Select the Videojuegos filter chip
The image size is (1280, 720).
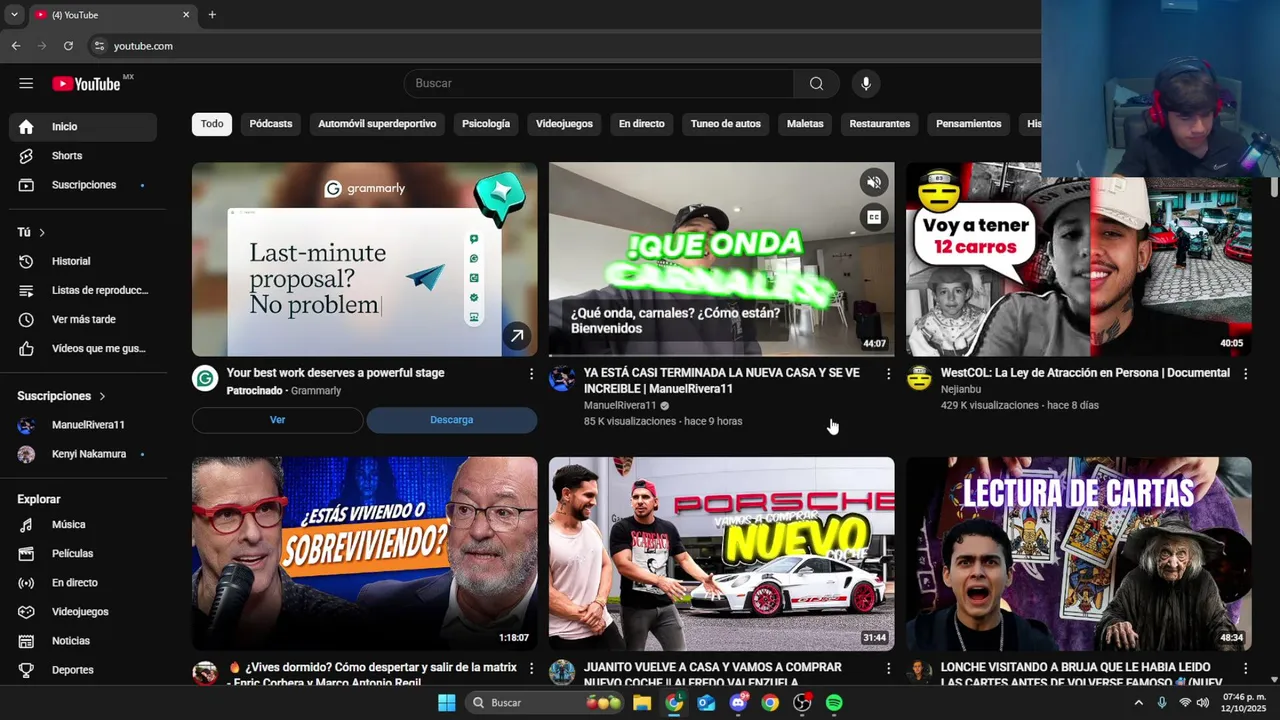(564, 124)
